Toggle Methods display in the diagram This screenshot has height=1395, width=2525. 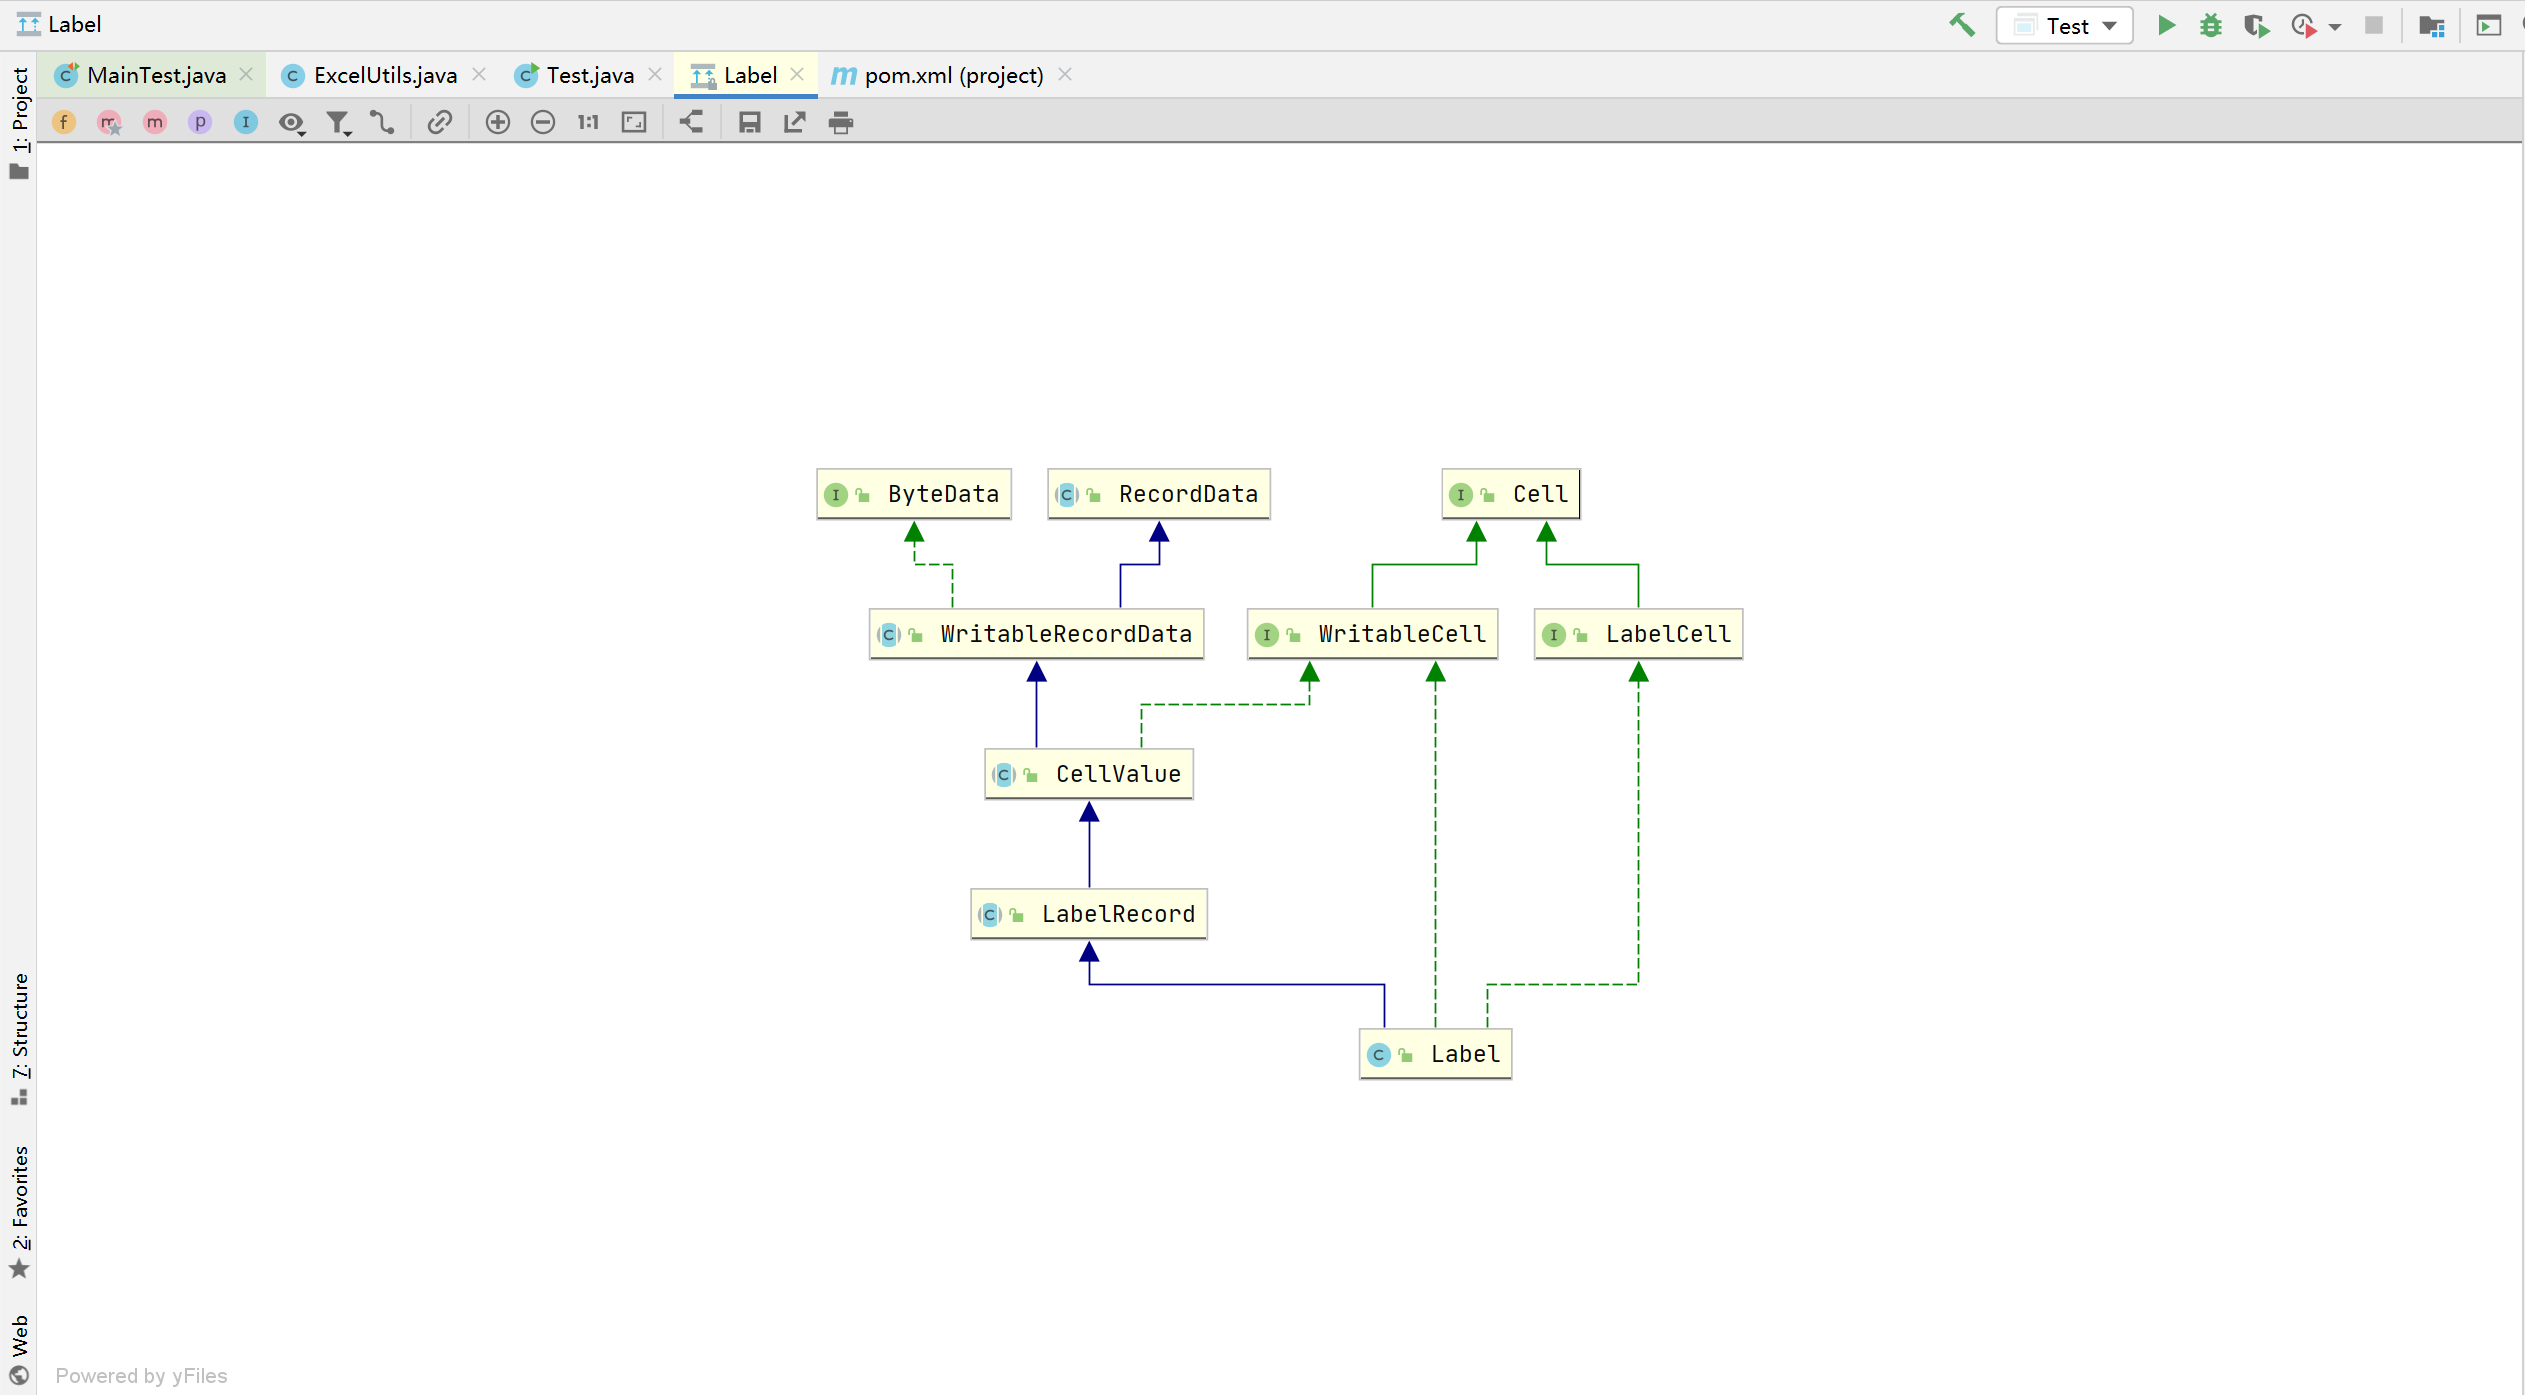pyautogui.click(x=154, y=122)
